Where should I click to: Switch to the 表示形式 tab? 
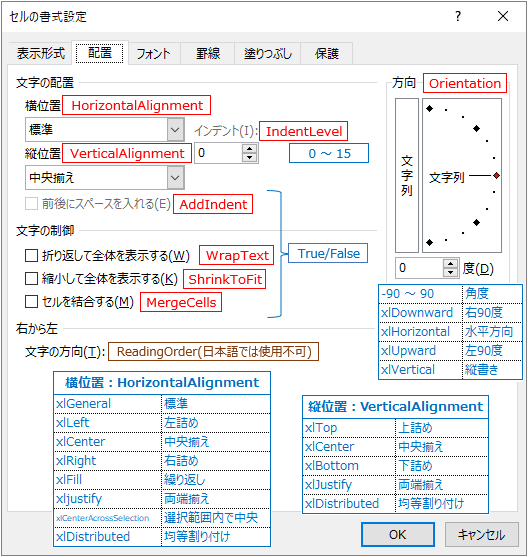pos(41,54)
